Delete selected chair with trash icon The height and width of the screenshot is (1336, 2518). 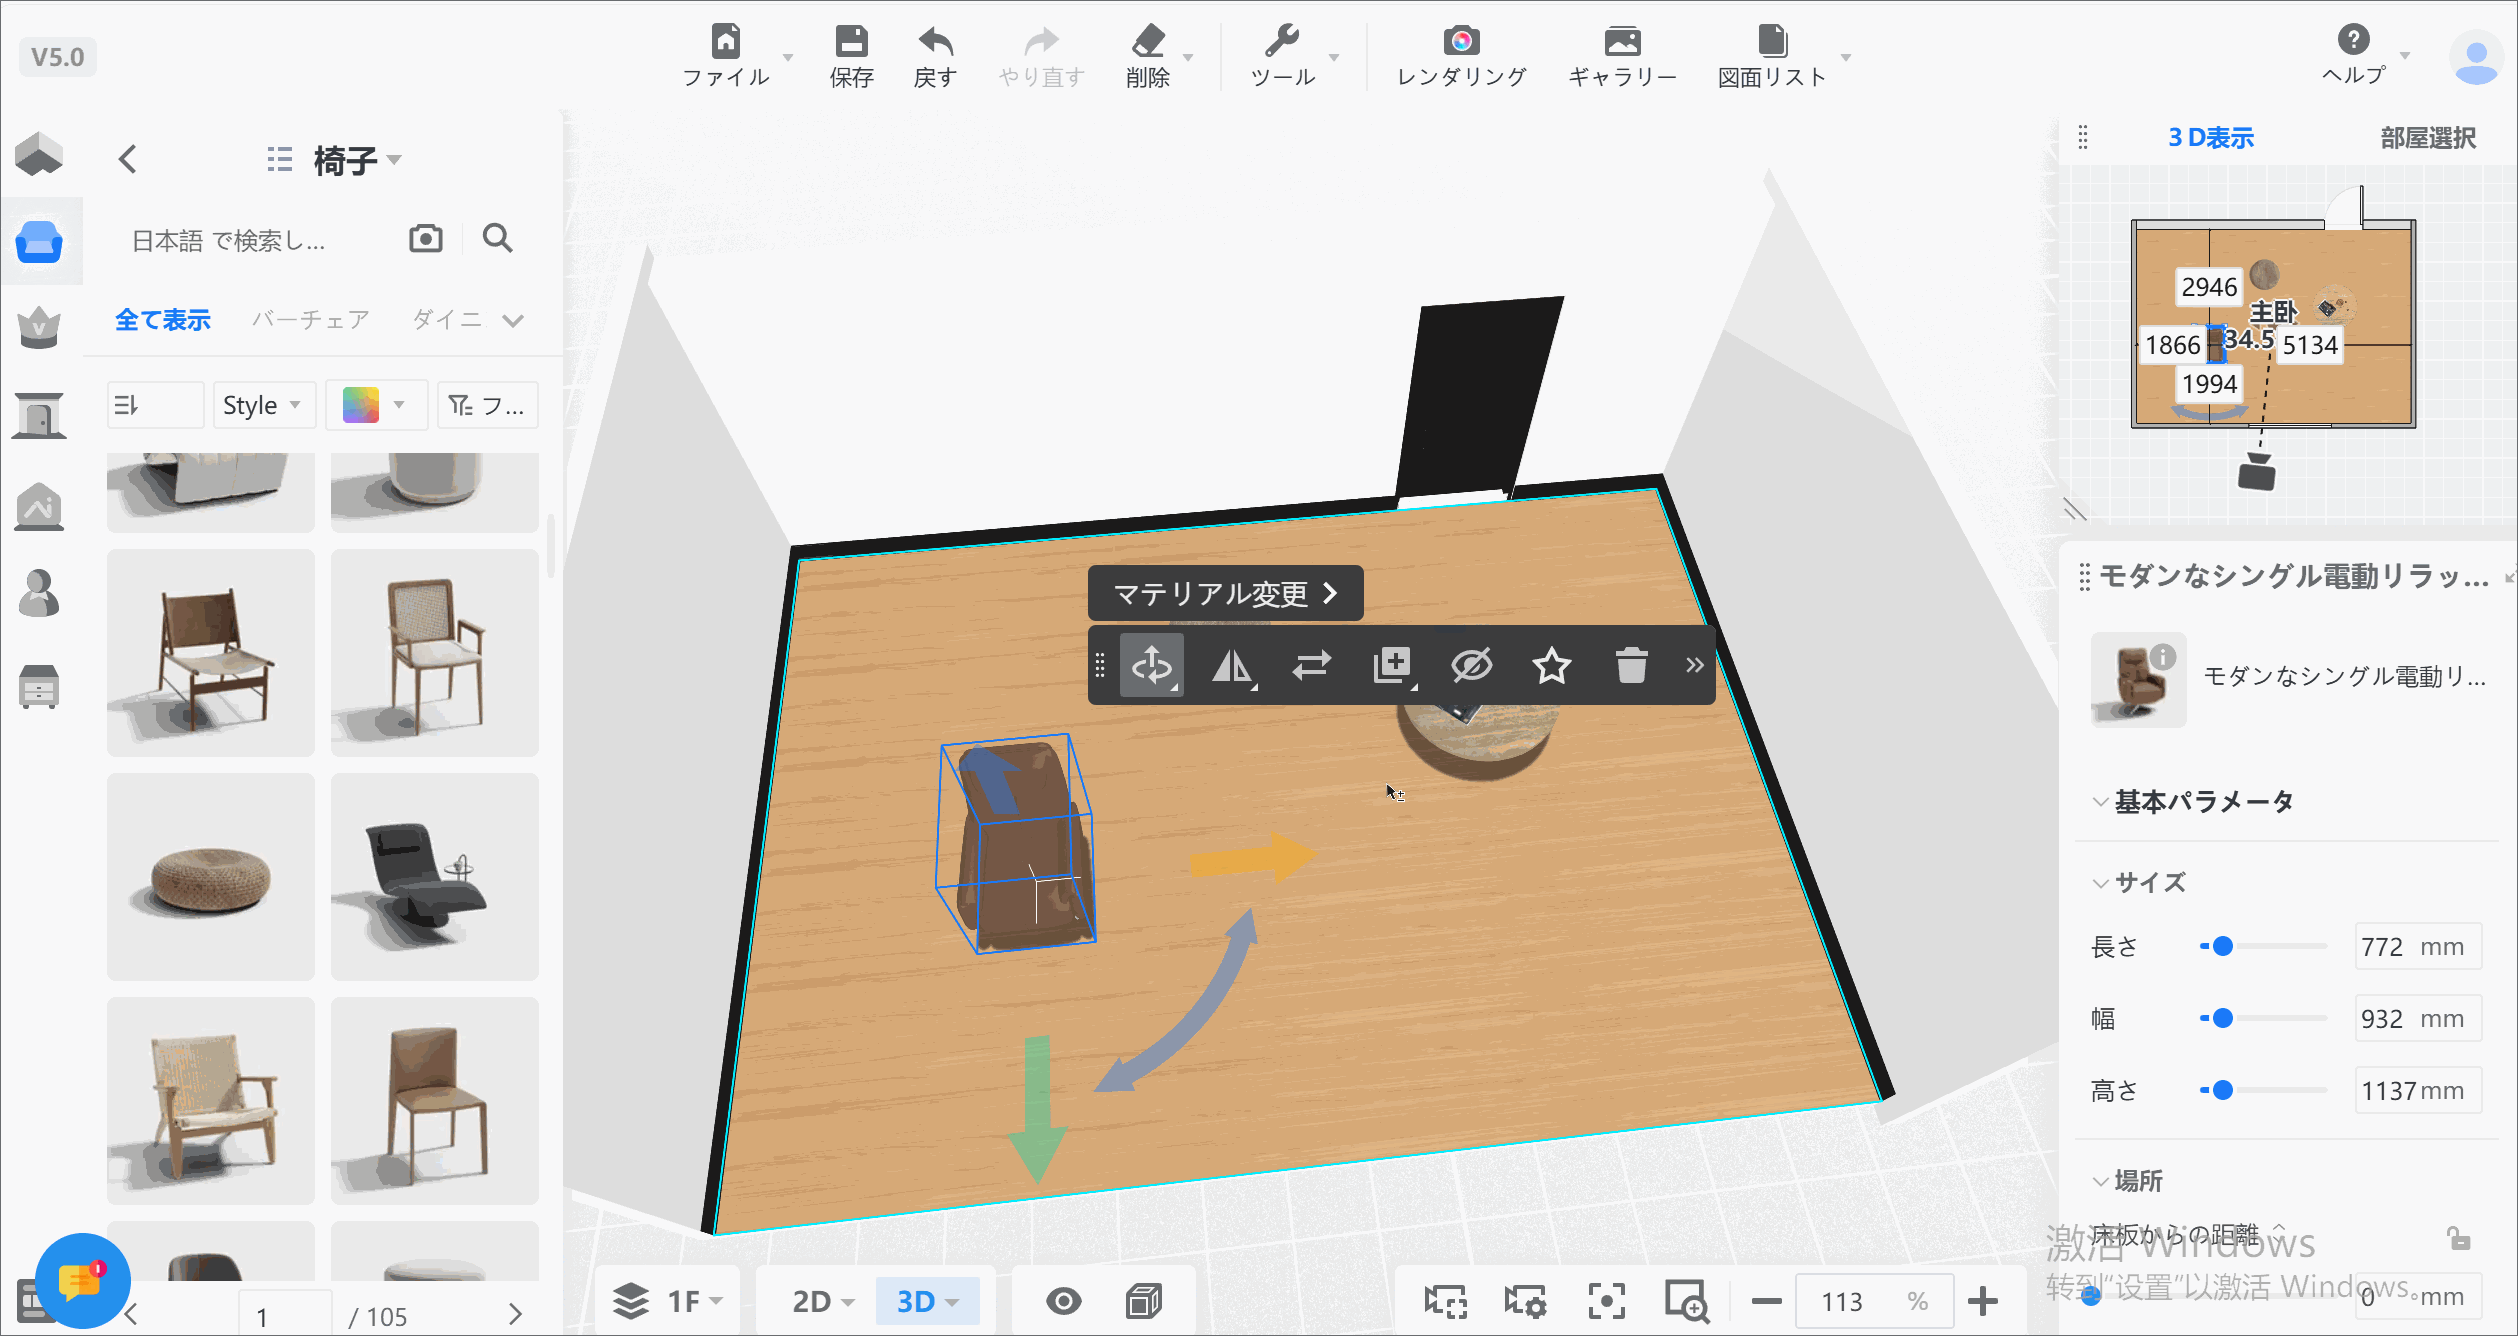pos(1631,665)
